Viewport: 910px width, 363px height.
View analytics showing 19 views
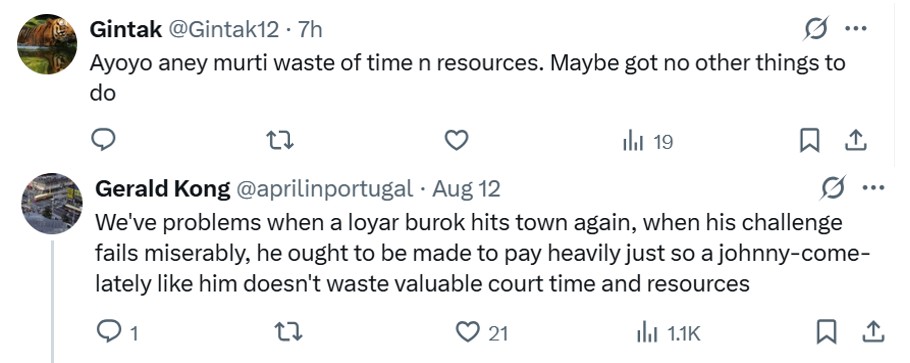(648, 141)
